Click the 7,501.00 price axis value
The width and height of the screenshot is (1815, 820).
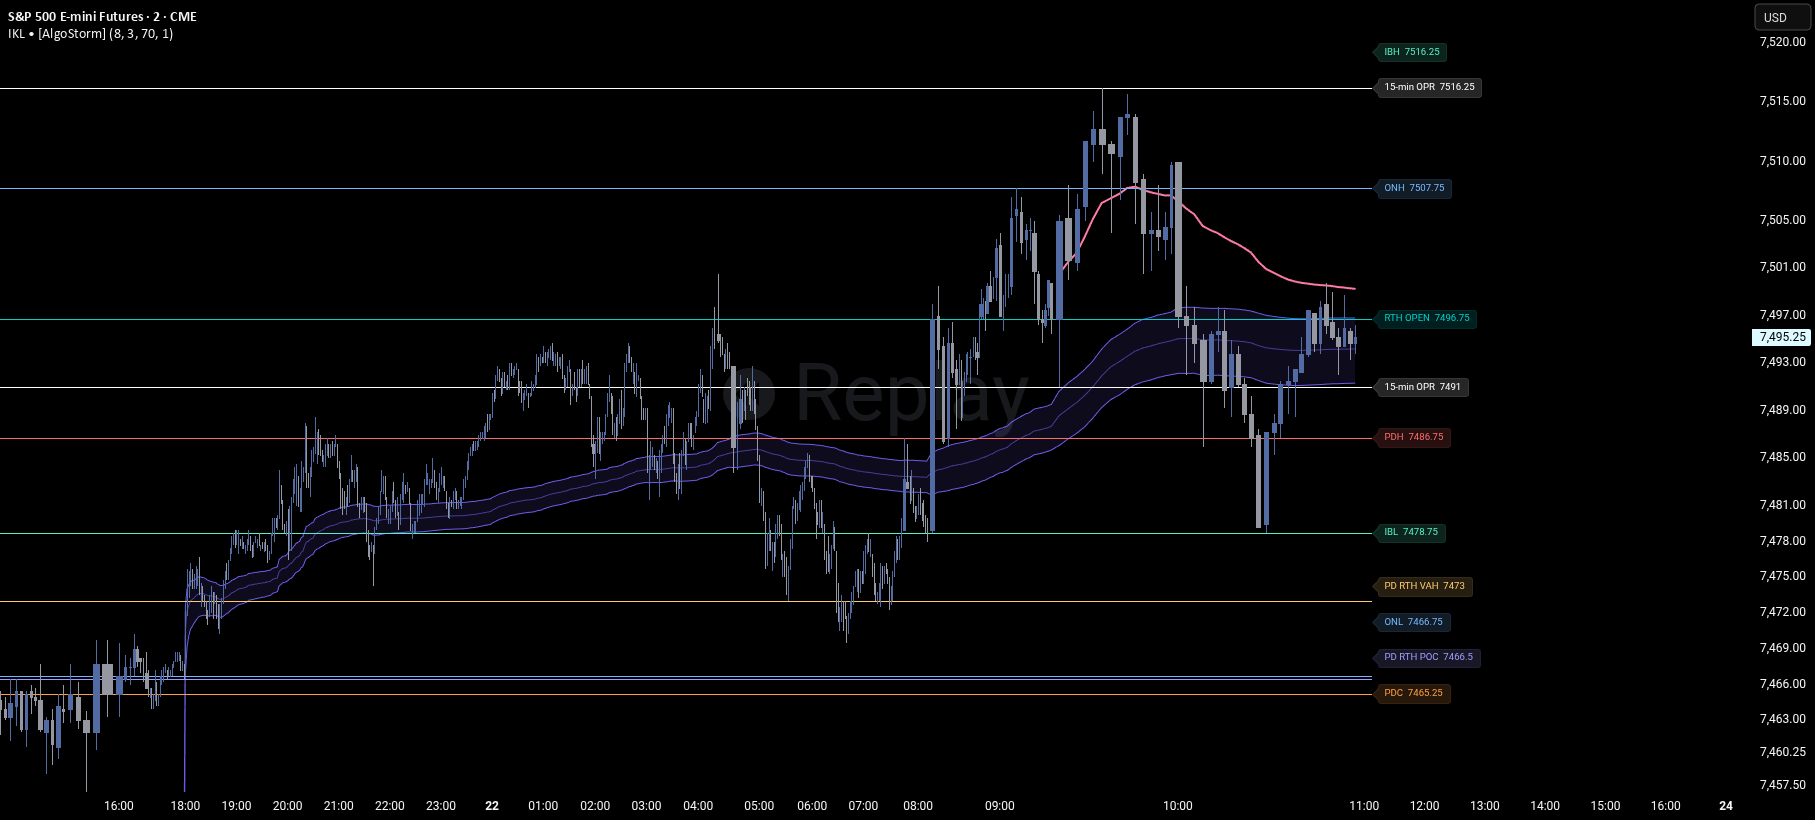tap(1782, 267)
